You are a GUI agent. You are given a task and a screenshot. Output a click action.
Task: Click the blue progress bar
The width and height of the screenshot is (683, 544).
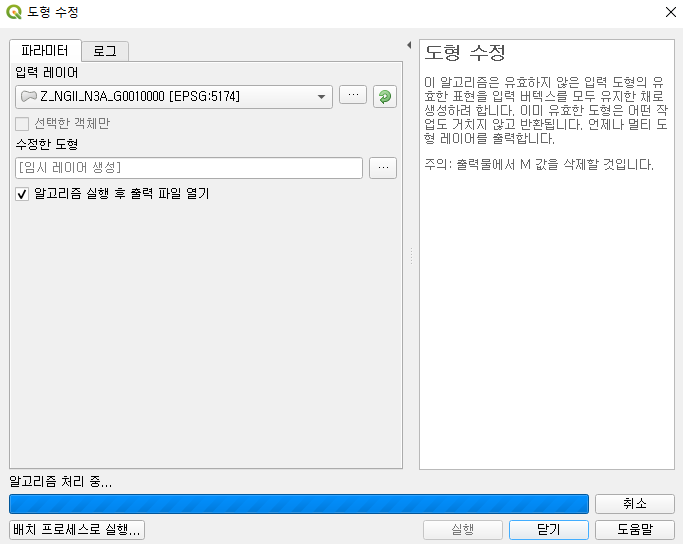[299, 504]
